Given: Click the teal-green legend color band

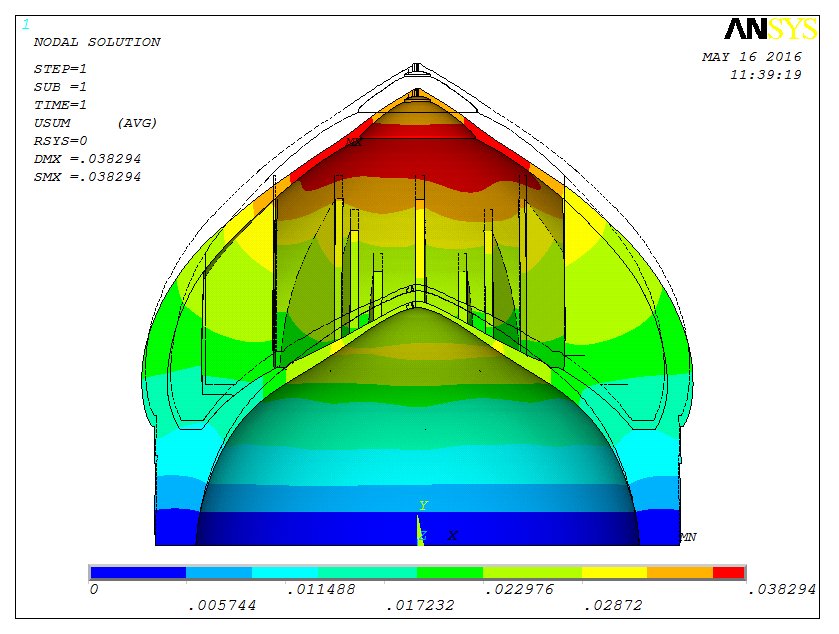Looking at the screenshot, I should coord(367,572).
